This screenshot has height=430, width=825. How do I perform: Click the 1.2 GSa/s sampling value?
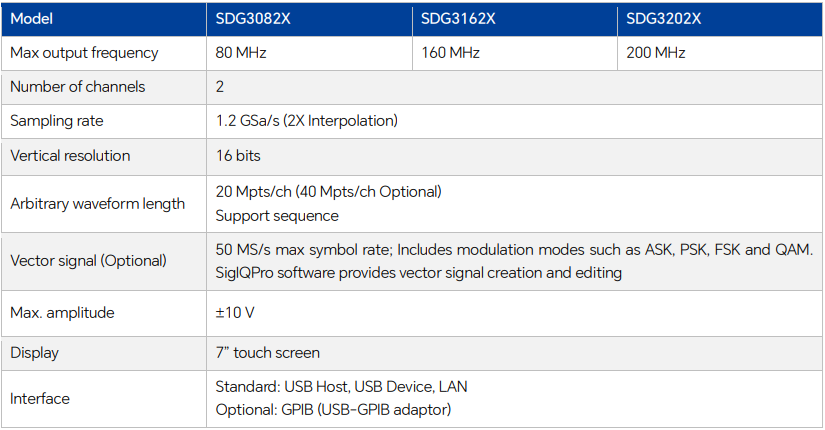coord(306,121)
